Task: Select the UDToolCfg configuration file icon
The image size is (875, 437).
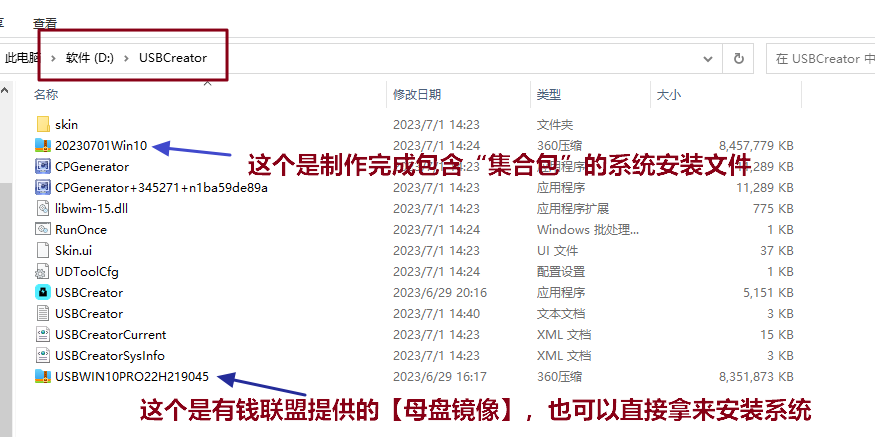Action: [42, 271]
